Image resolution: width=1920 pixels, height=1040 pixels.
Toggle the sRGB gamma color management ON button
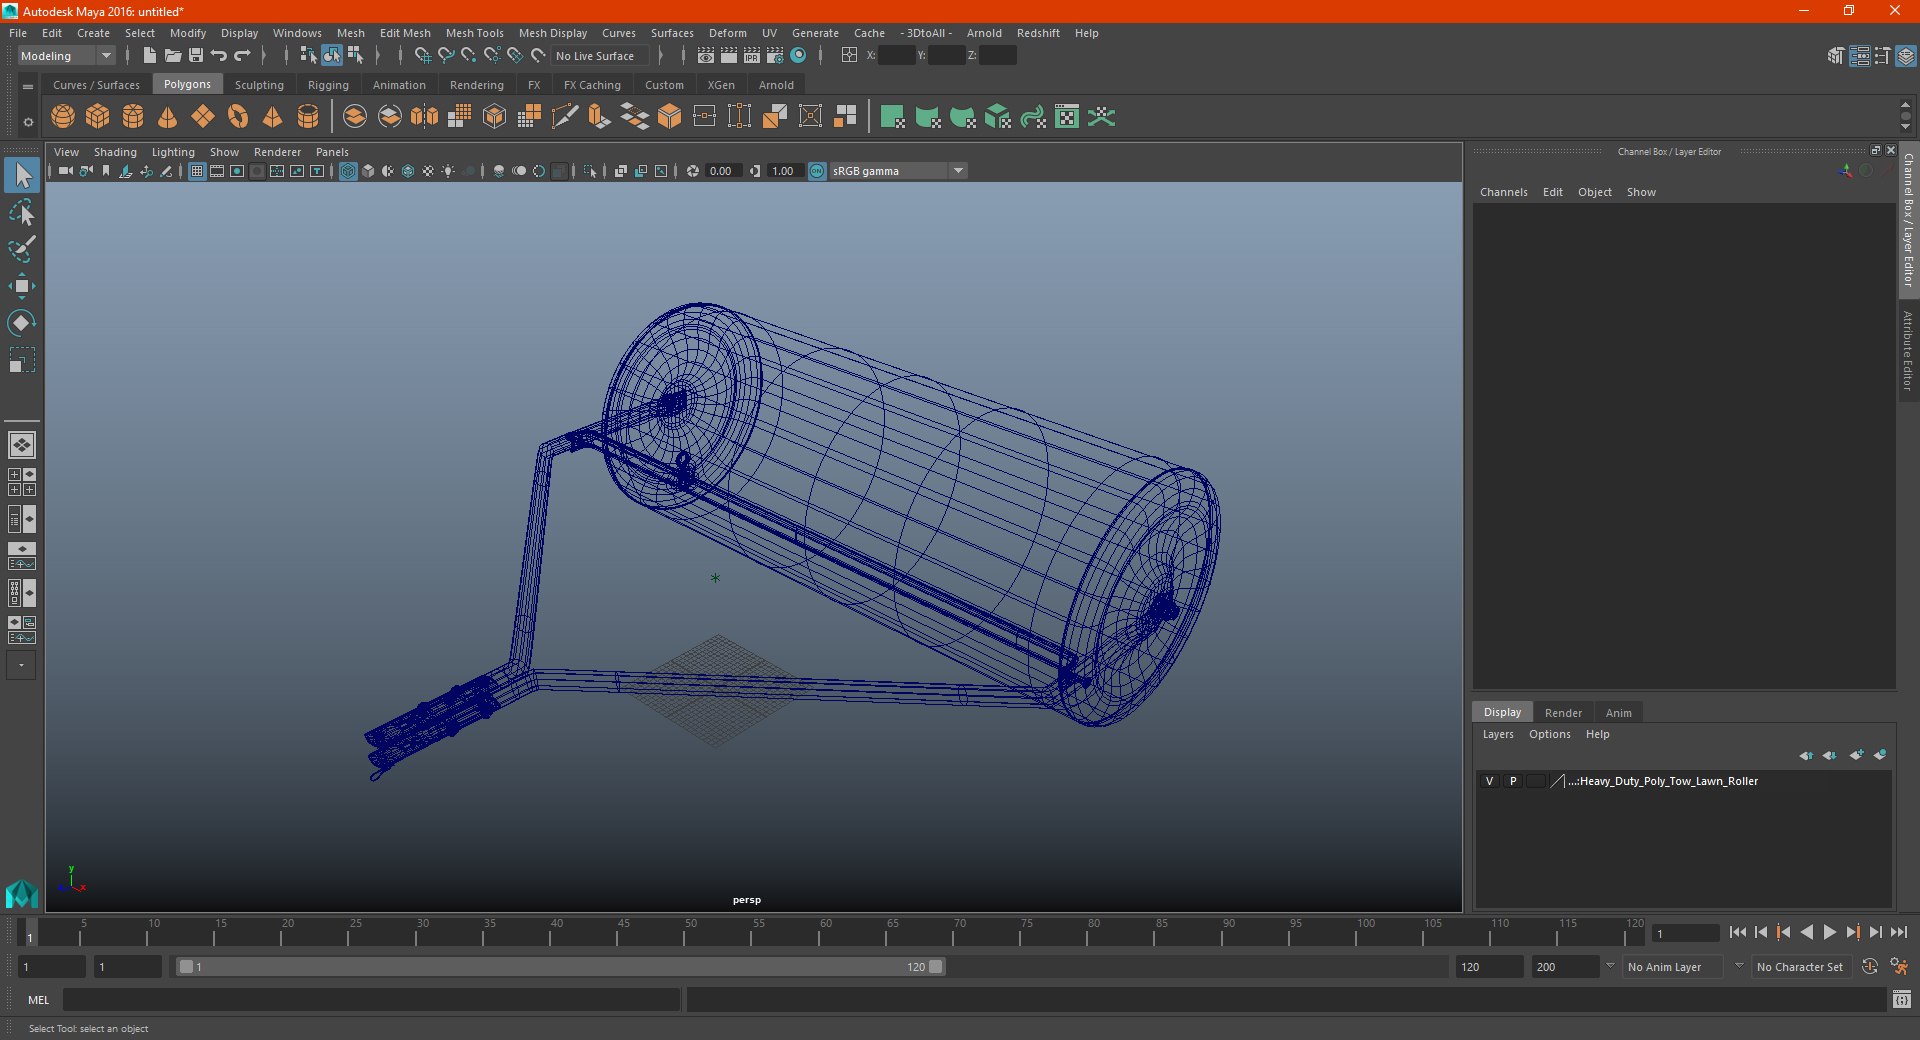pyautogui.click(x=817, y=171)
